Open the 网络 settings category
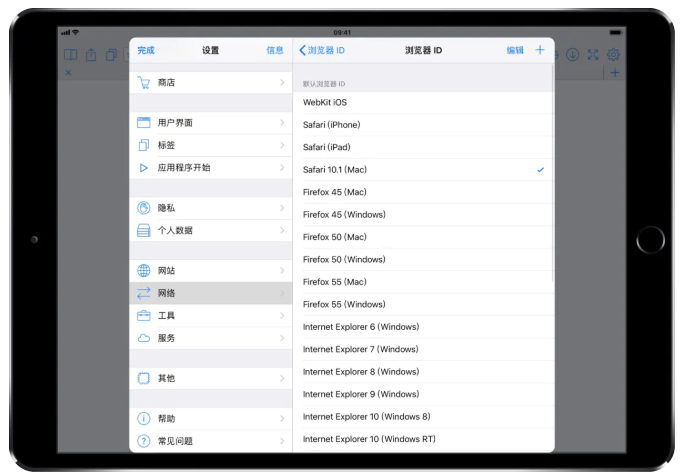Image resolution: width=681 pixels, height=476 pixels. 210,293
